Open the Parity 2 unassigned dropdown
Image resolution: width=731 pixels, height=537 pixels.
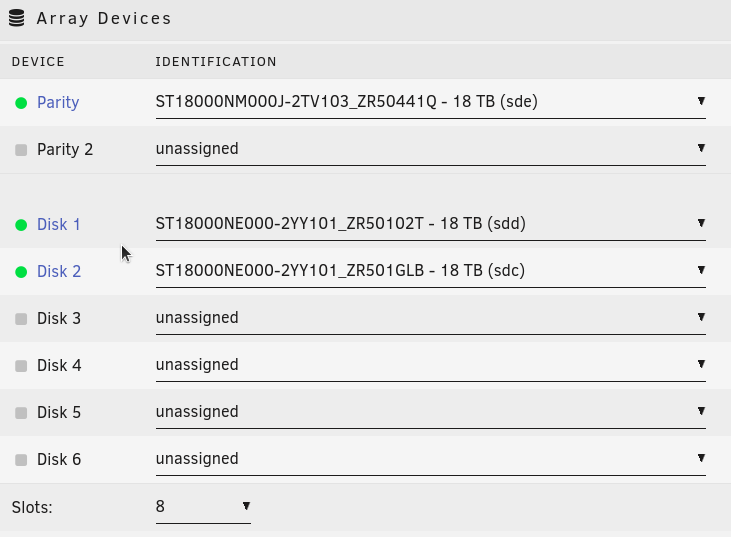(x=430, y=150)
